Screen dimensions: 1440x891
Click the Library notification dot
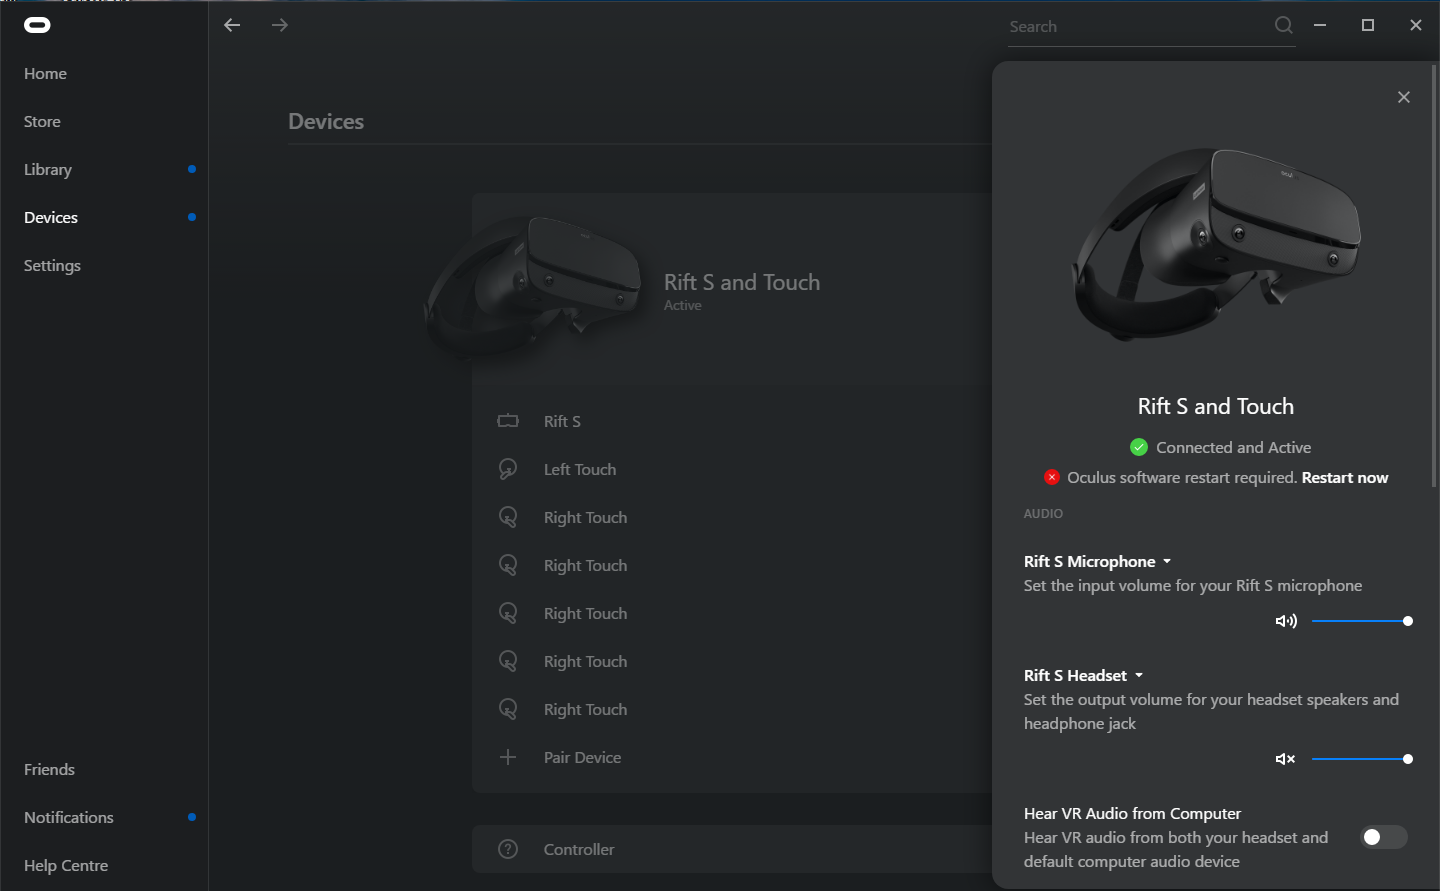[x=192, y=169]
